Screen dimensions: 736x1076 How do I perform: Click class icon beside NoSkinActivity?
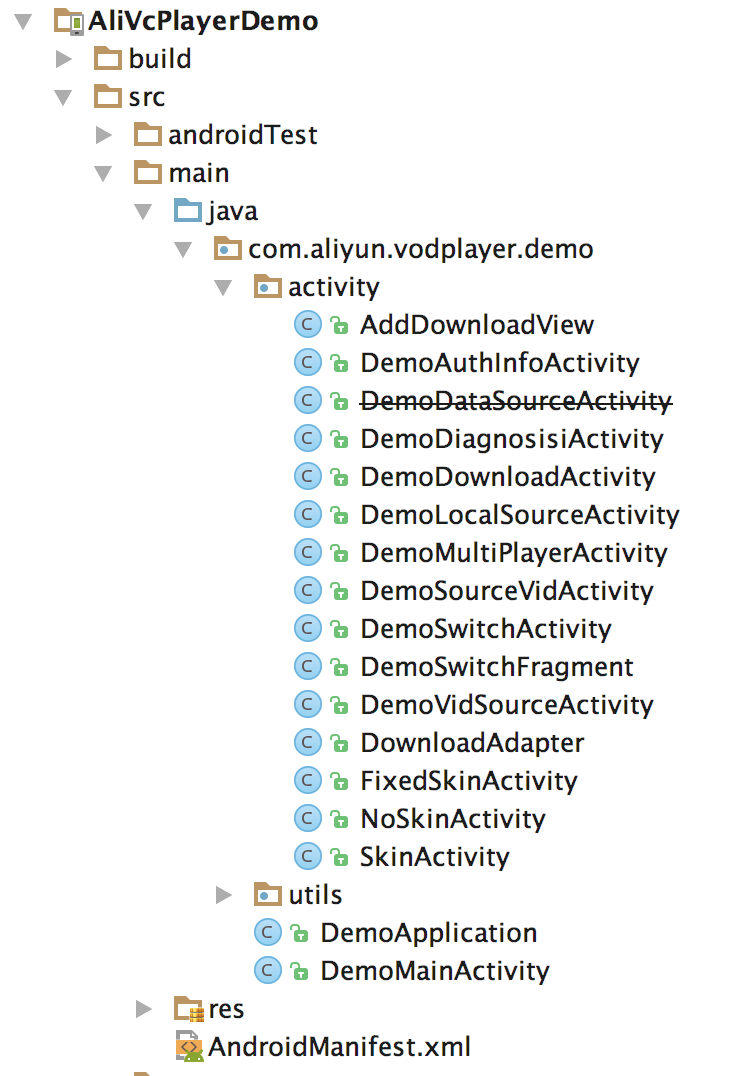click(308, 818)
